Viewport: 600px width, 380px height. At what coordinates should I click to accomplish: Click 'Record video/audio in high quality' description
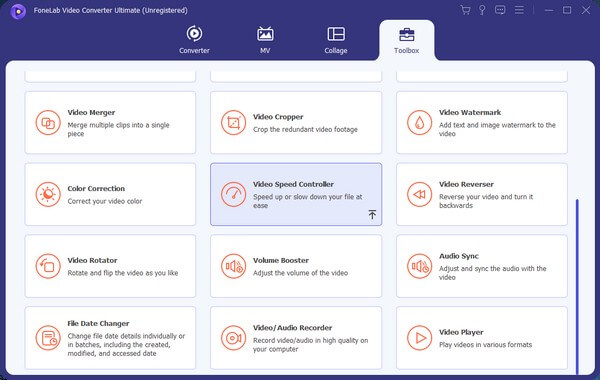pos(310,345)
